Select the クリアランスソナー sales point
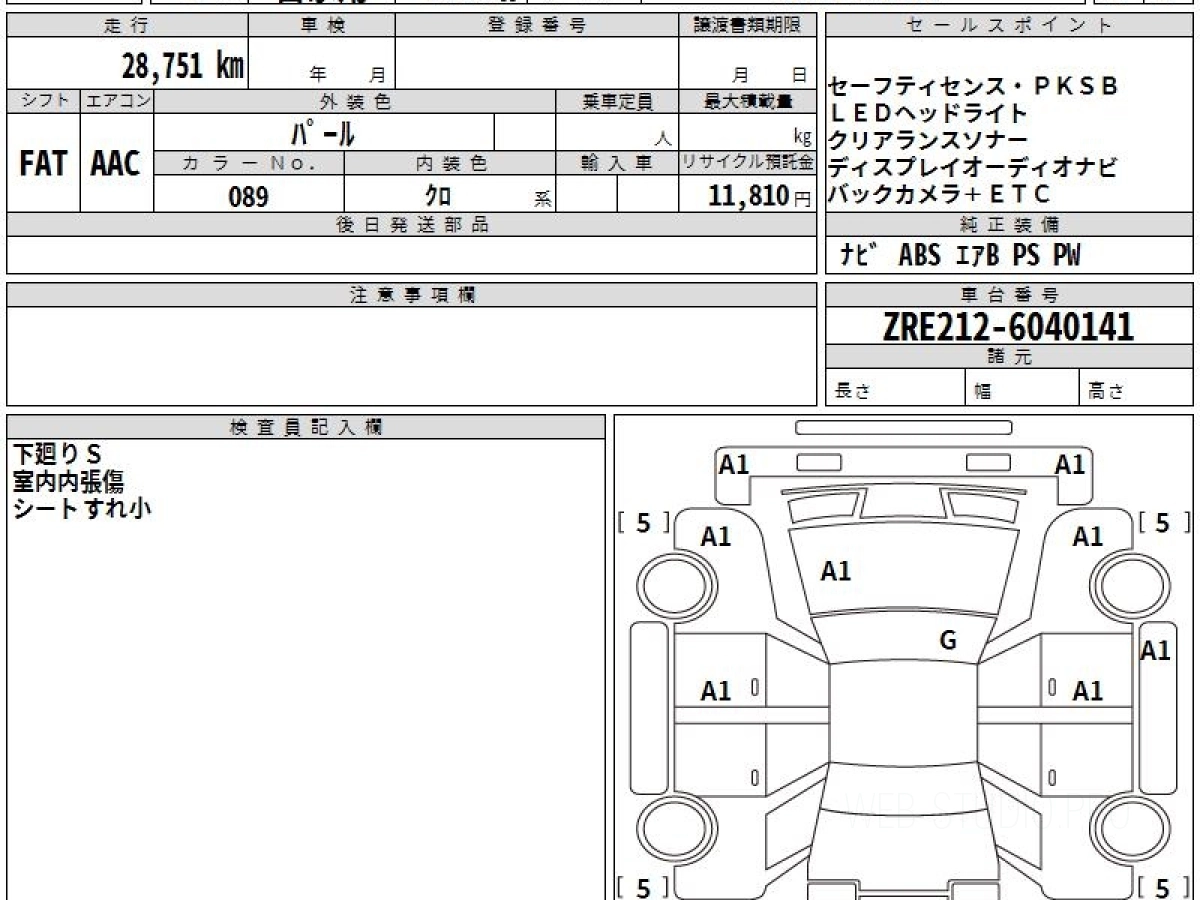Image resolution: width=1200 pixels, height=900 pixels. [x=928, y=139]
